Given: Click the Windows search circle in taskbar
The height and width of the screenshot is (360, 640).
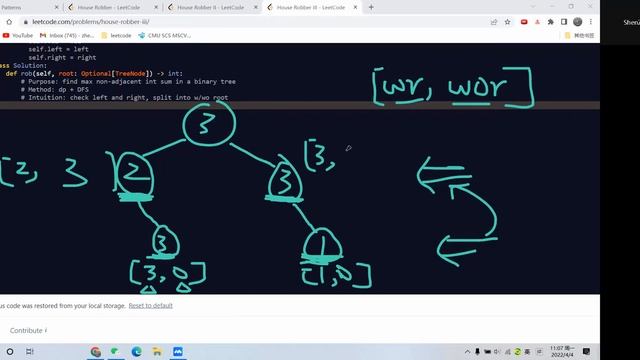Looking at the screenshot, I should 10,351.
